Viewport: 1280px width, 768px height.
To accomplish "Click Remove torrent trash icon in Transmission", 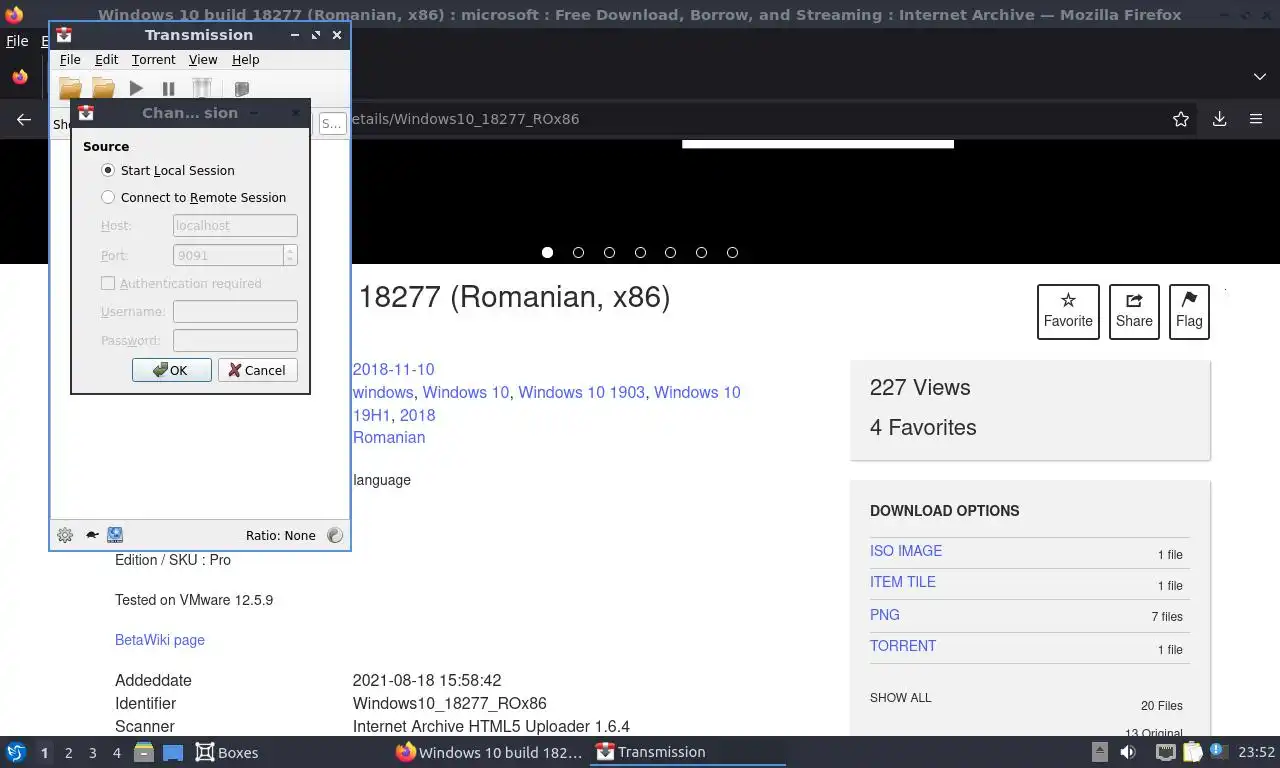I will (x=202, y=89).
